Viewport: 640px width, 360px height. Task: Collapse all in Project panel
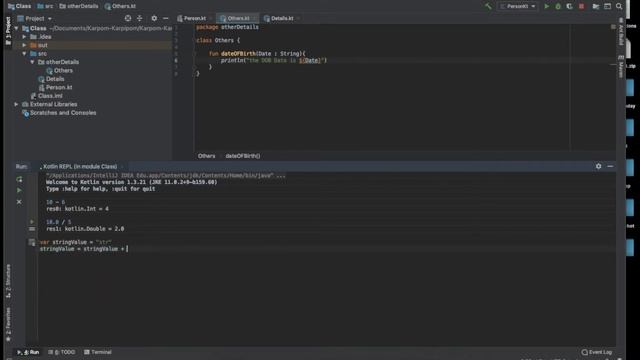pos(140,18)
